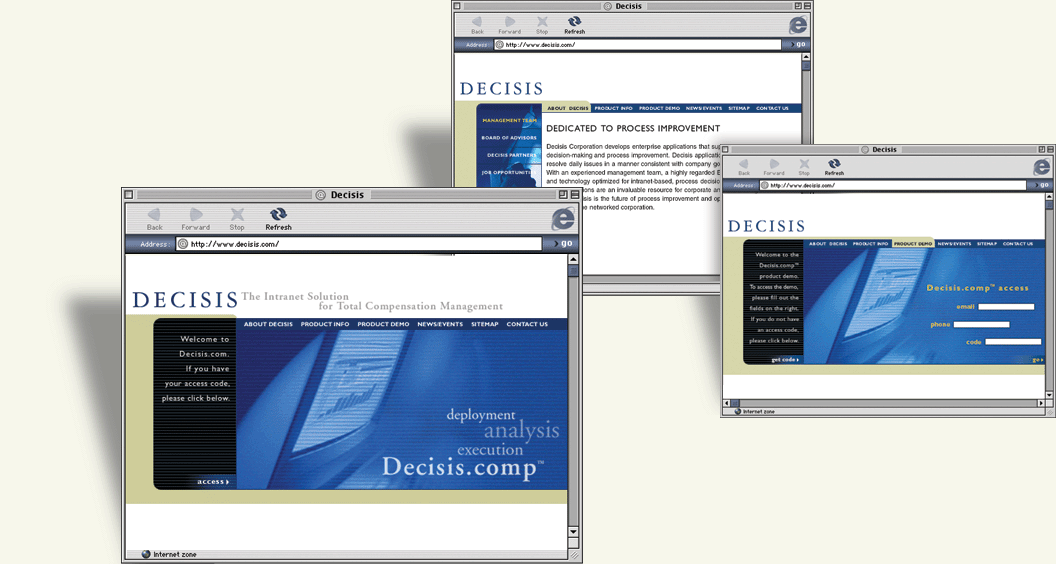
Task: Click 'Board of Advisors' in top-center window sidebar
Action: (509, 138)
